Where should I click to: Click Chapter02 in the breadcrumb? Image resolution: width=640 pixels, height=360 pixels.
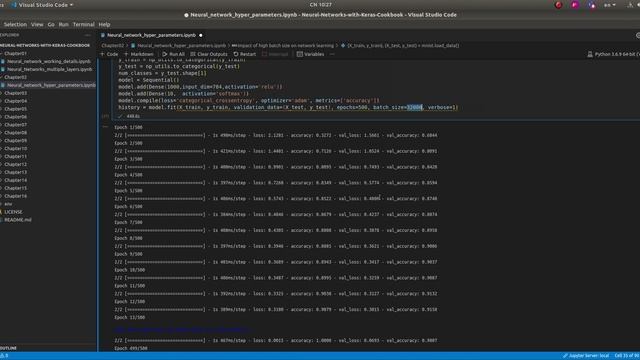pyautogui.click(x=113, y=46)
